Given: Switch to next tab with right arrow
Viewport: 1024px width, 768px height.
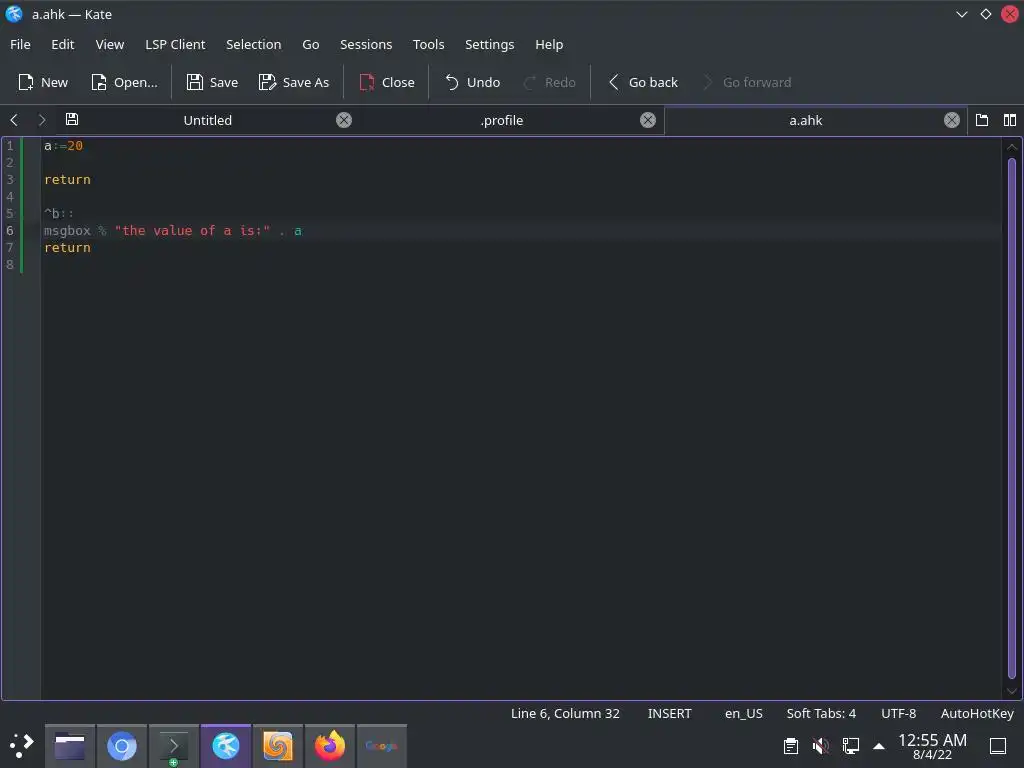Looking at the screenshot, I should pos(42,120).
